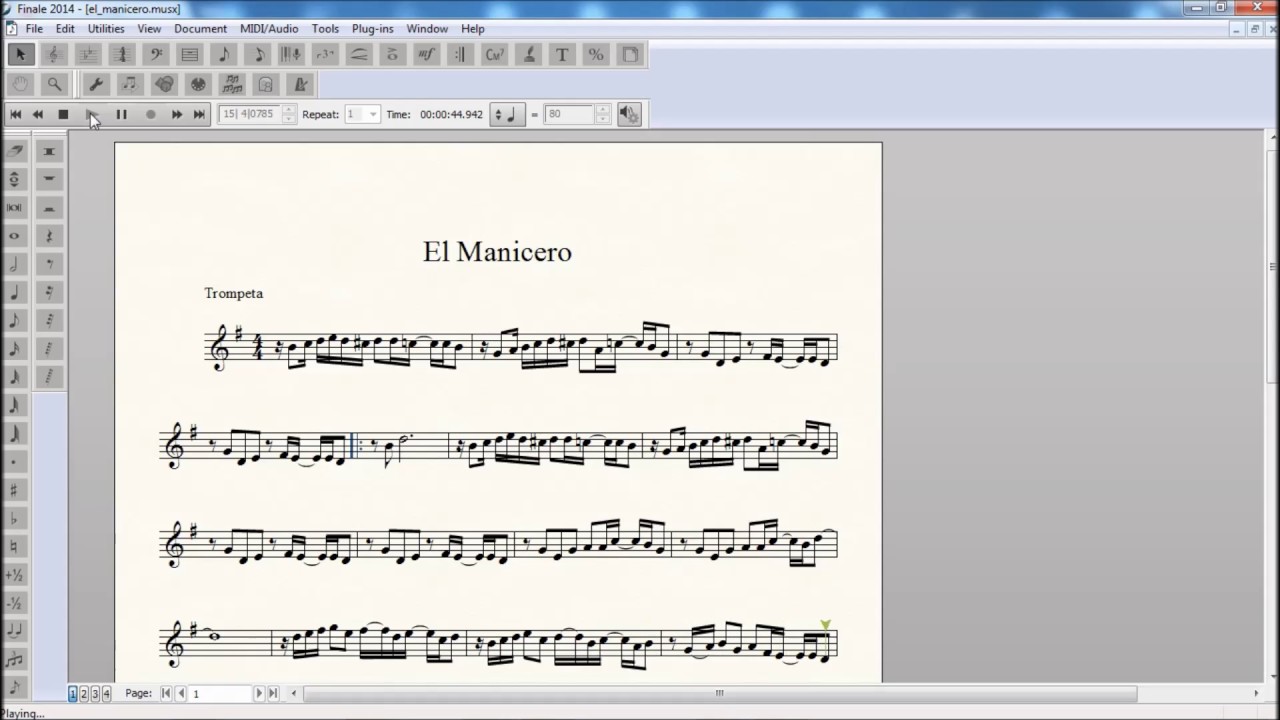Select the Lyrics tool

(528, 55)
